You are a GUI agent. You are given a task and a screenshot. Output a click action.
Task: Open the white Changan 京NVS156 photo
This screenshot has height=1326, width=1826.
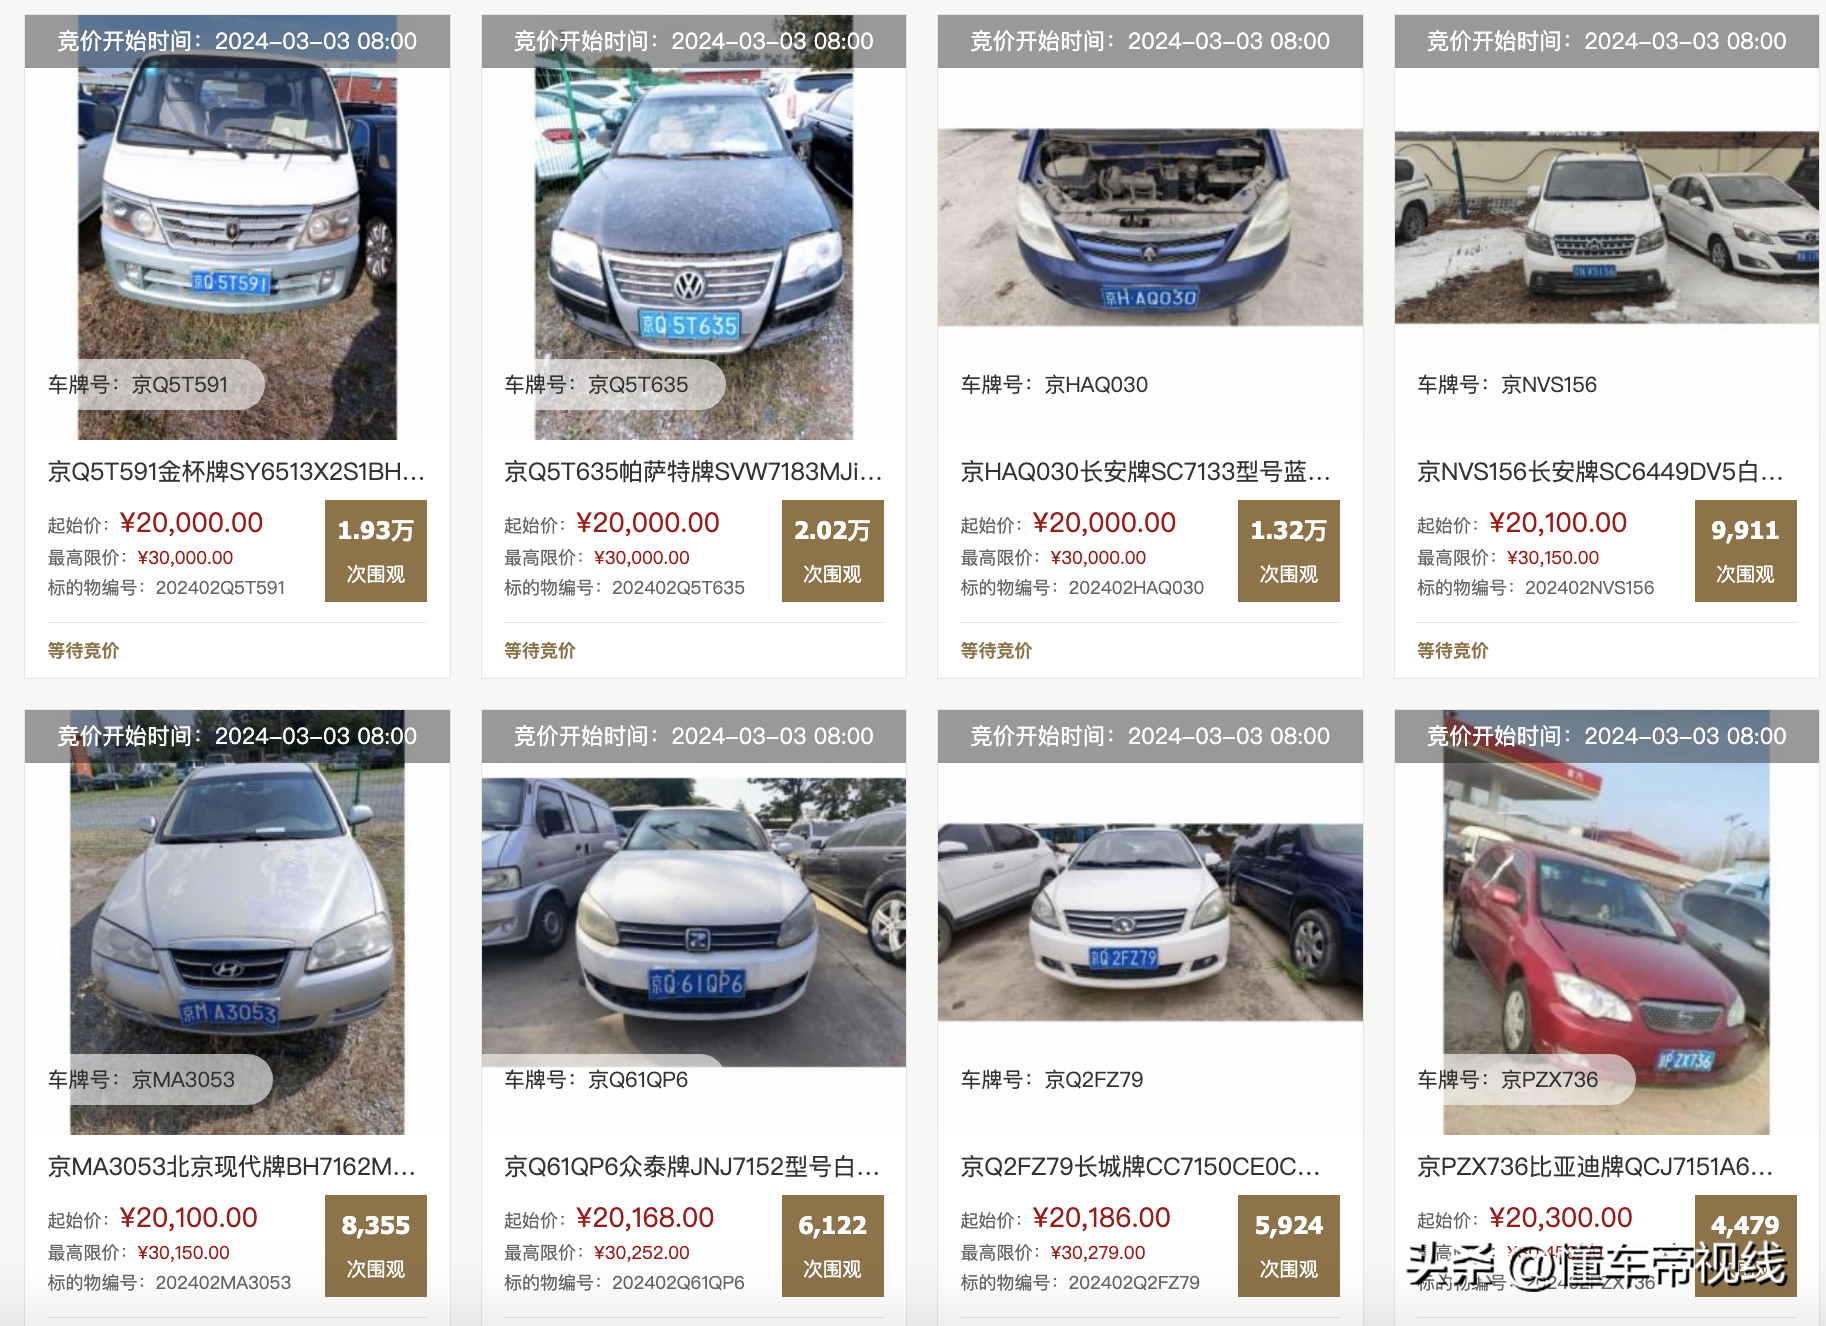pyautogui.click(x=1606, y=227)
